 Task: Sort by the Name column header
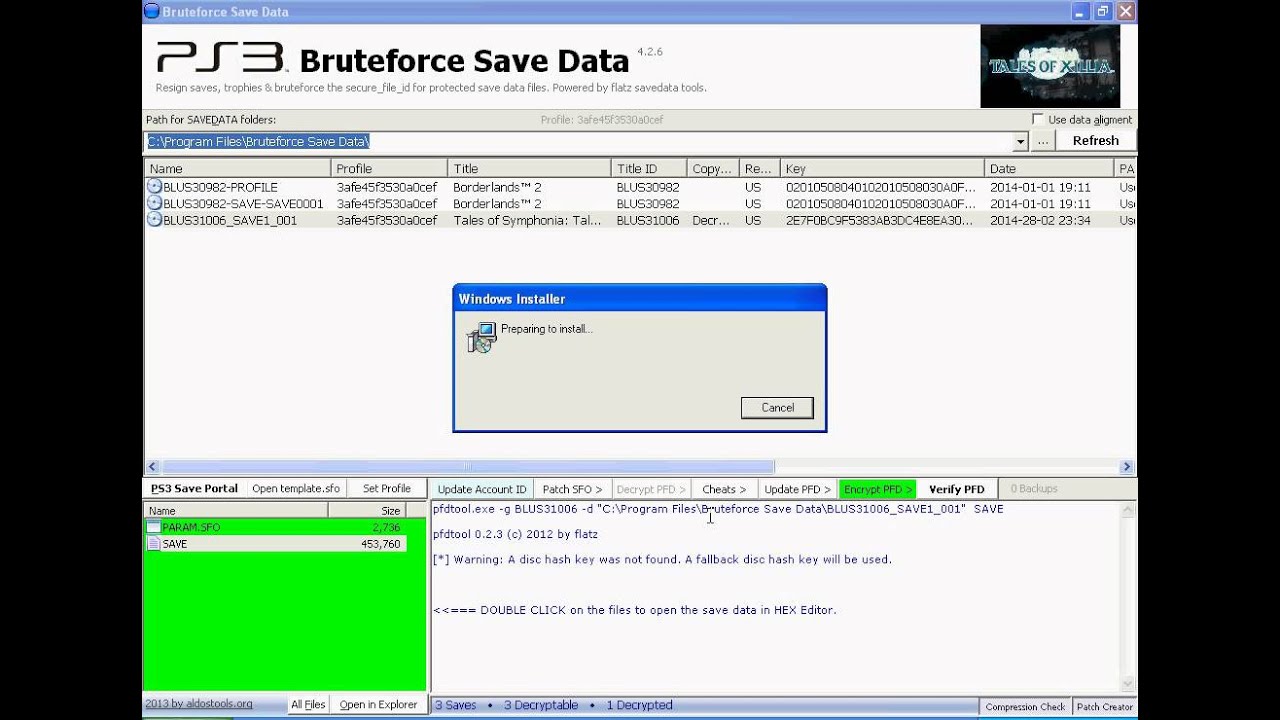238,169
